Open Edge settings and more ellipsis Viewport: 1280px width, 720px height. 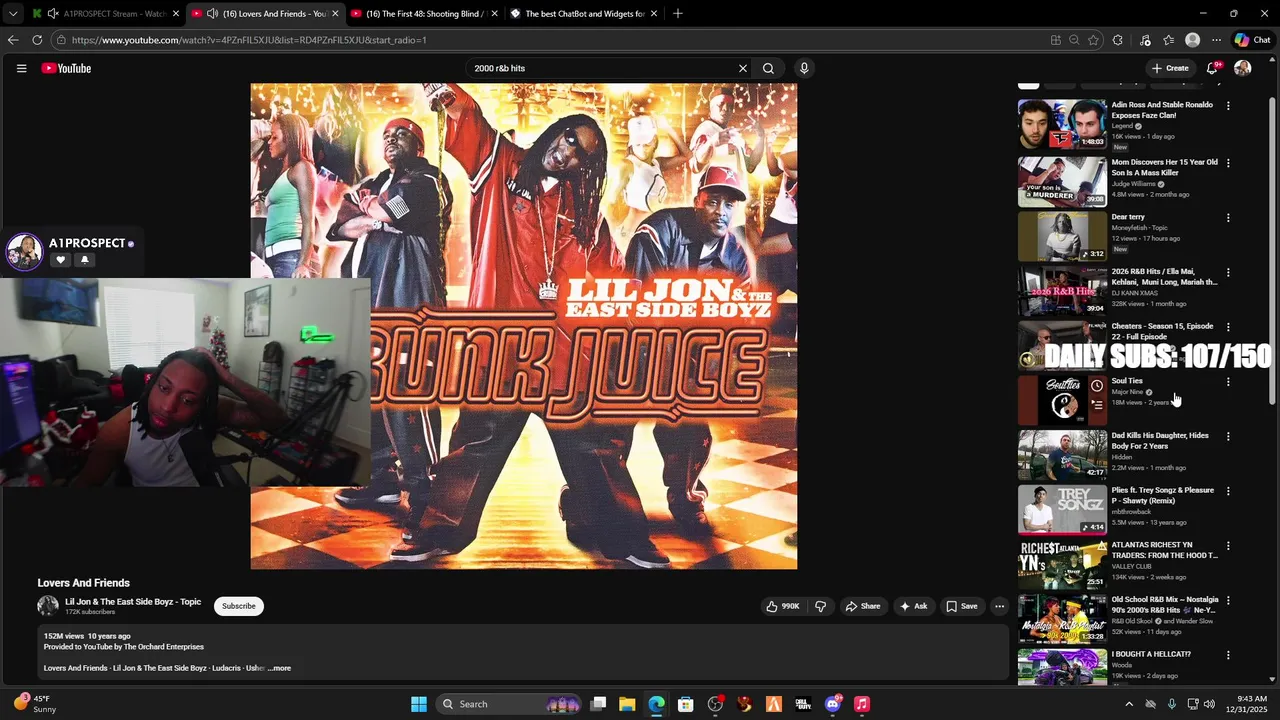(1216, 40)
